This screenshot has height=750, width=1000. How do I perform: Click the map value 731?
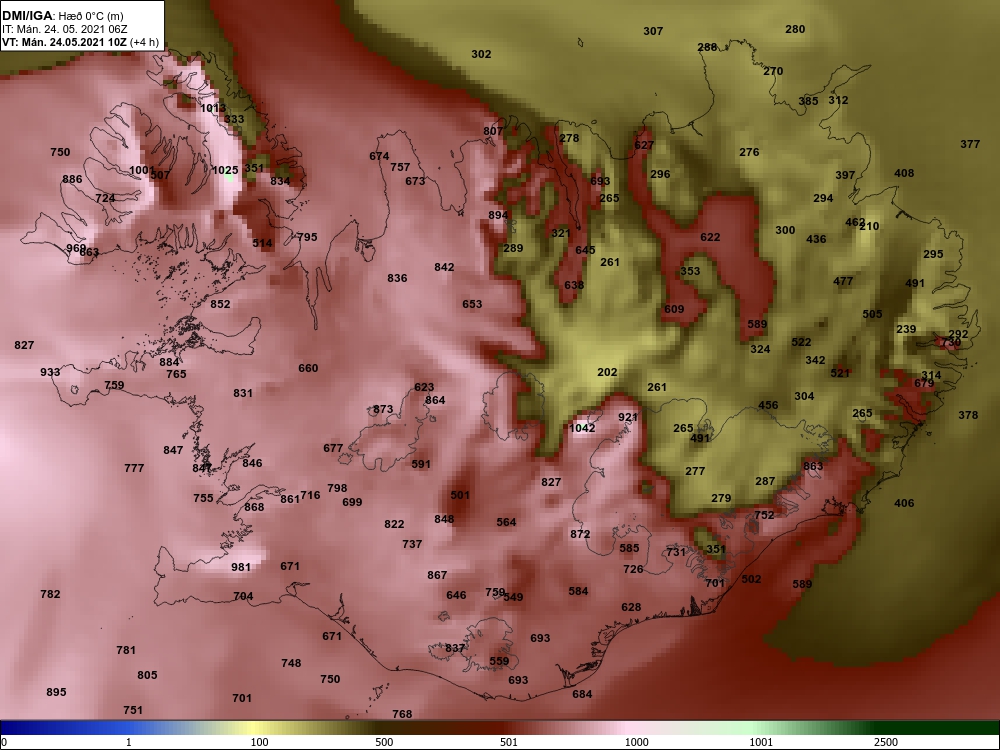click(676, 552)
